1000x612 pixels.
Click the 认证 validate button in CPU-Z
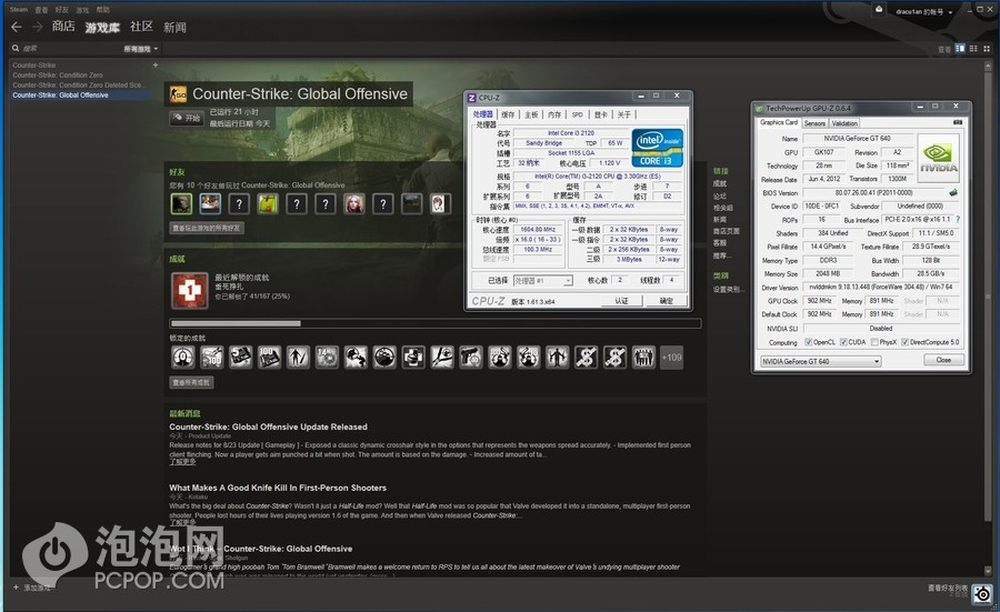pos(621,300)
